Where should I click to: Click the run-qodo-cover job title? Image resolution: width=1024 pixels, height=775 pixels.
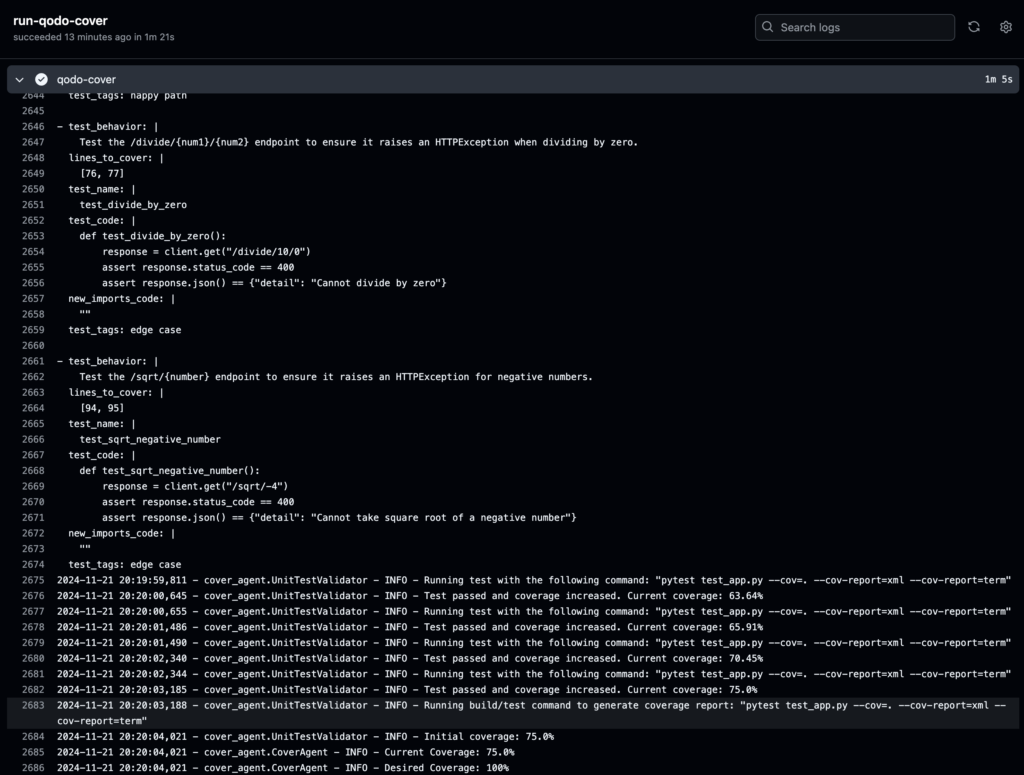[60, 20]
